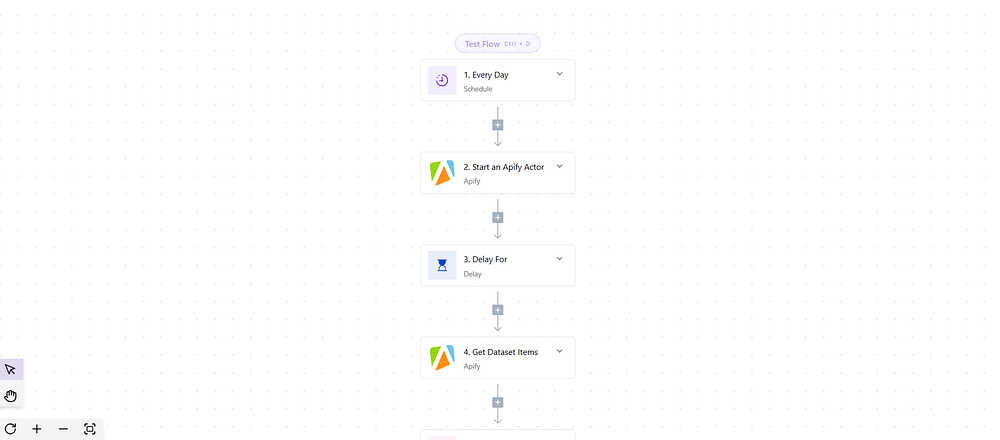This screenshot has height=440, width=1000.
Task: Expand the Start an Apify Actor step options
Action: point(559,166)
